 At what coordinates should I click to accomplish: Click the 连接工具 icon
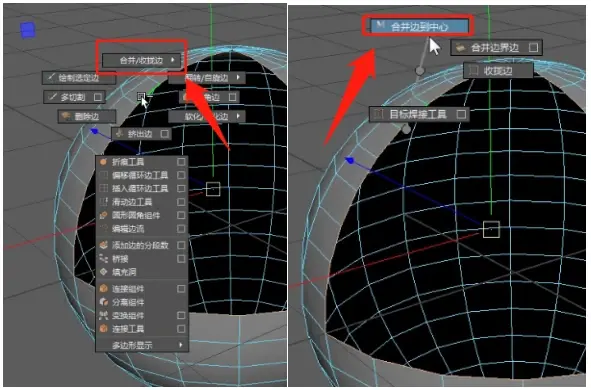point(104,329)
